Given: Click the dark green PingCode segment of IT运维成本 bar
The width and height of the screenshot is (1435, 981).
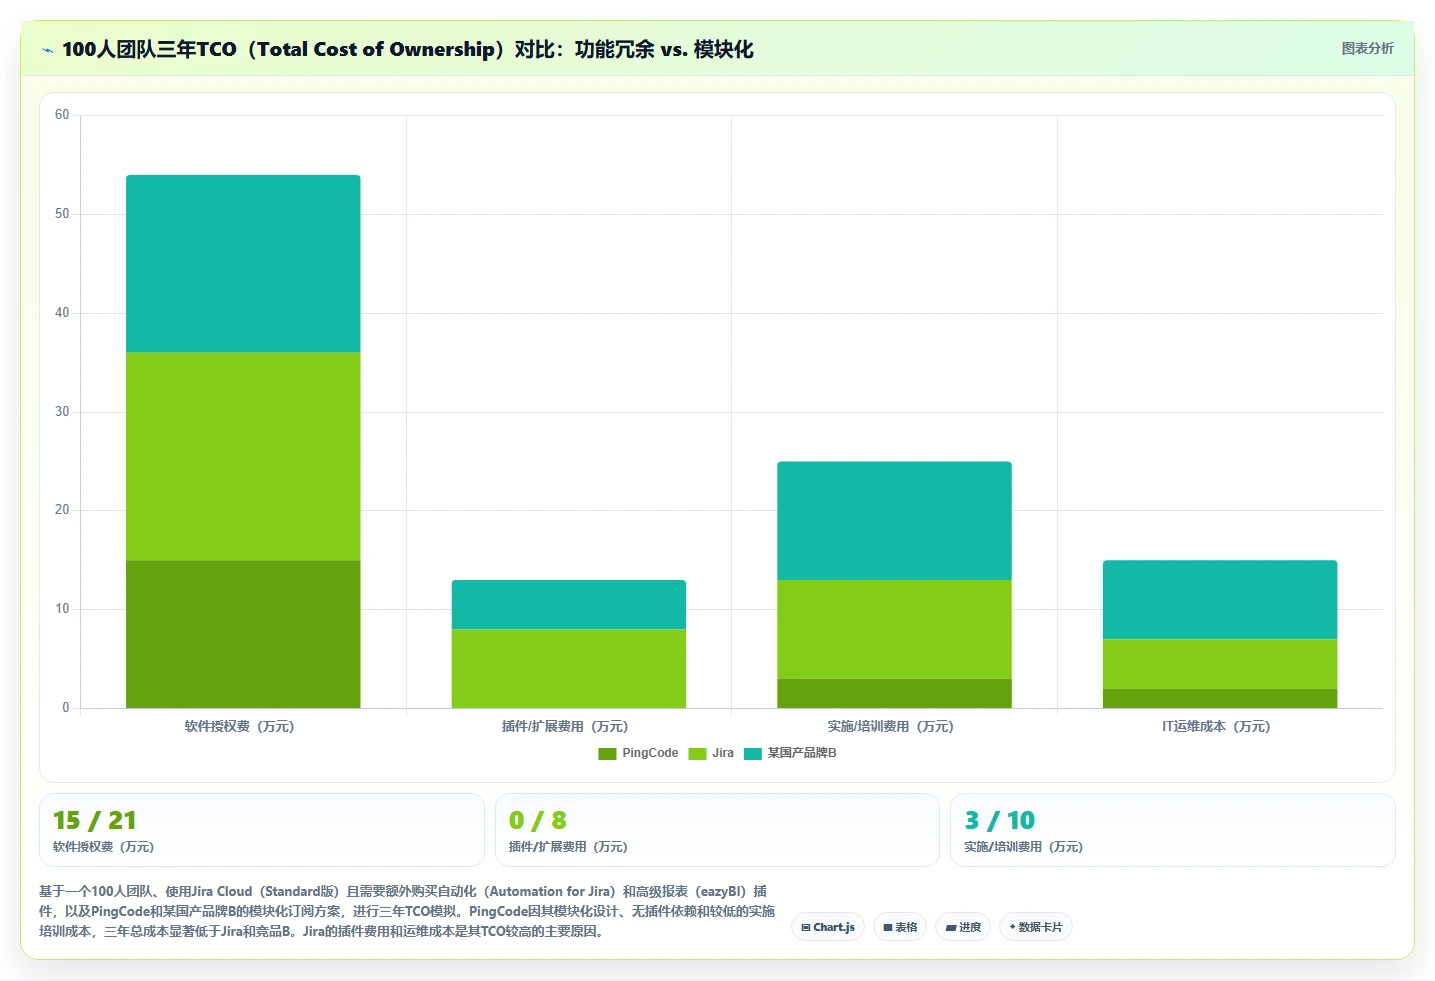Looking at the screenshot, I should point(1220,698).
